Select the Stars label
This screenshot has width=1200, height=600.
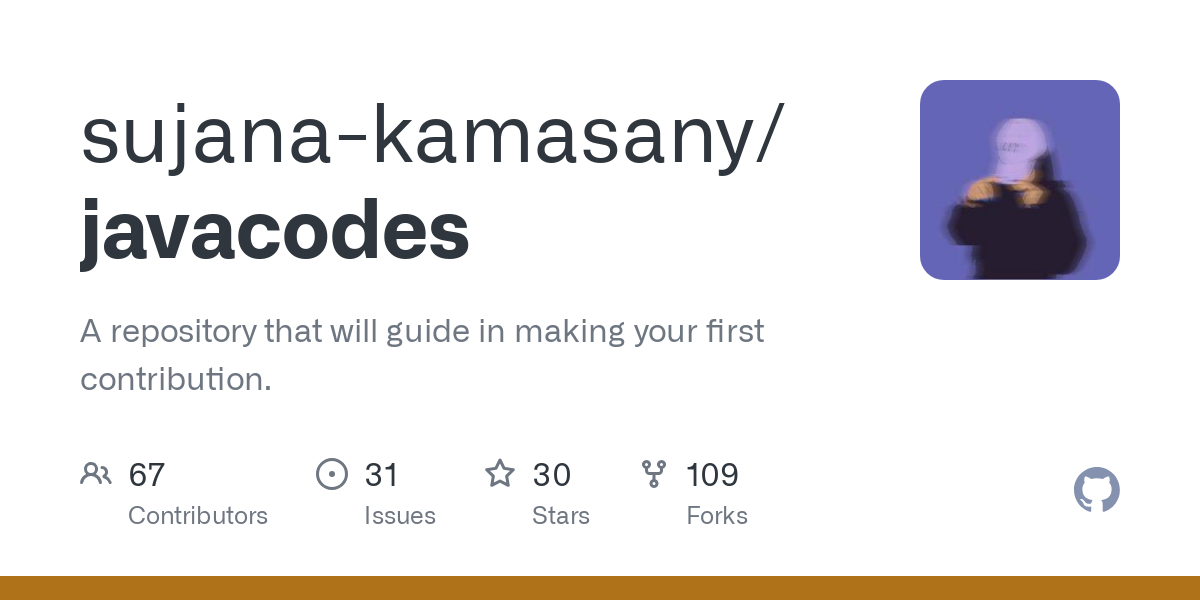point(561,516)
